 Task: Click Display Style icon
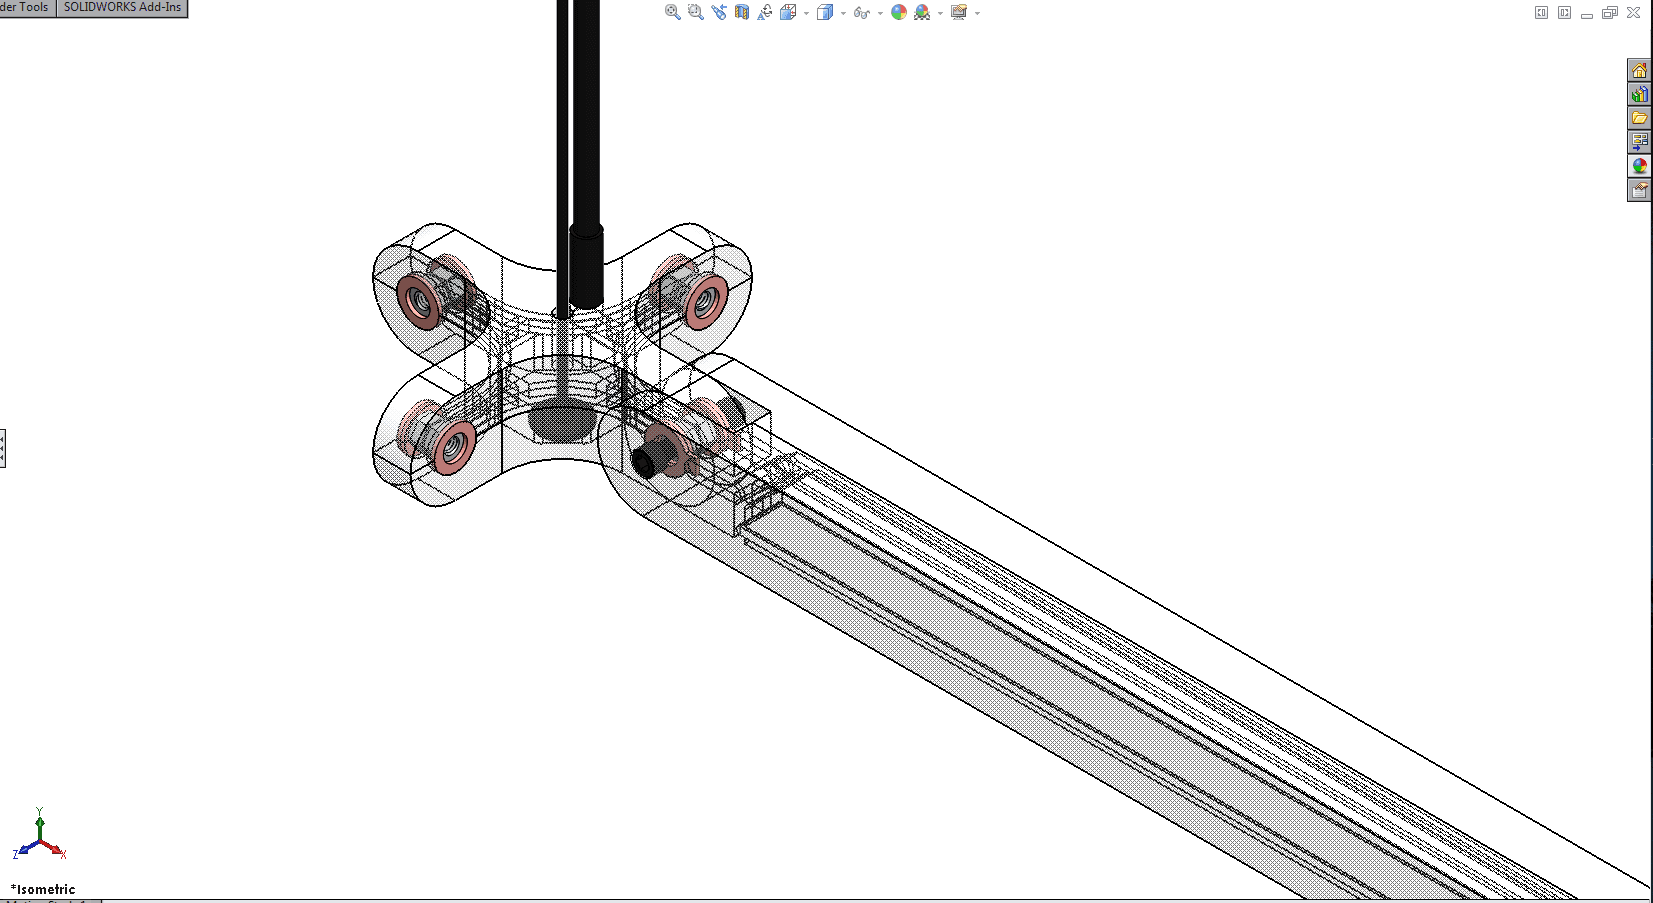pyautogui.click(x=825, y=12)
